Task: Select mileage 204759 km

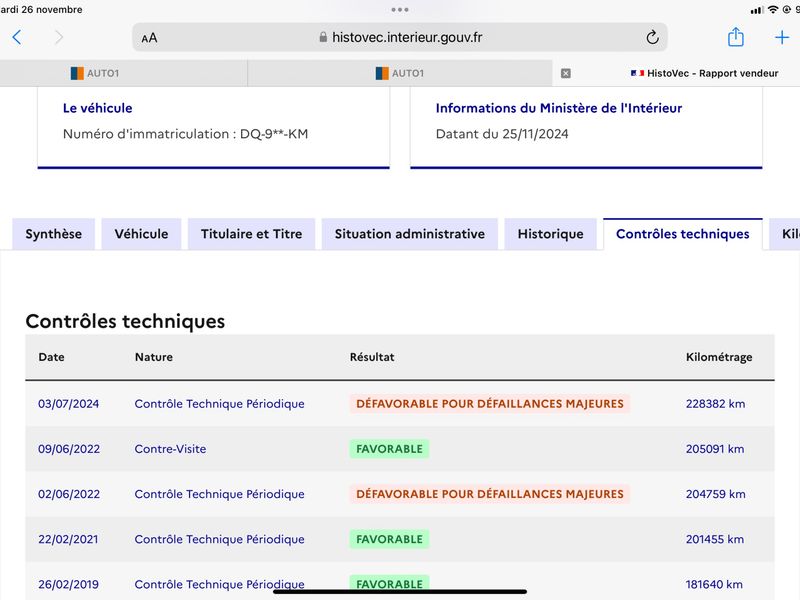Action: click(715, 494)
